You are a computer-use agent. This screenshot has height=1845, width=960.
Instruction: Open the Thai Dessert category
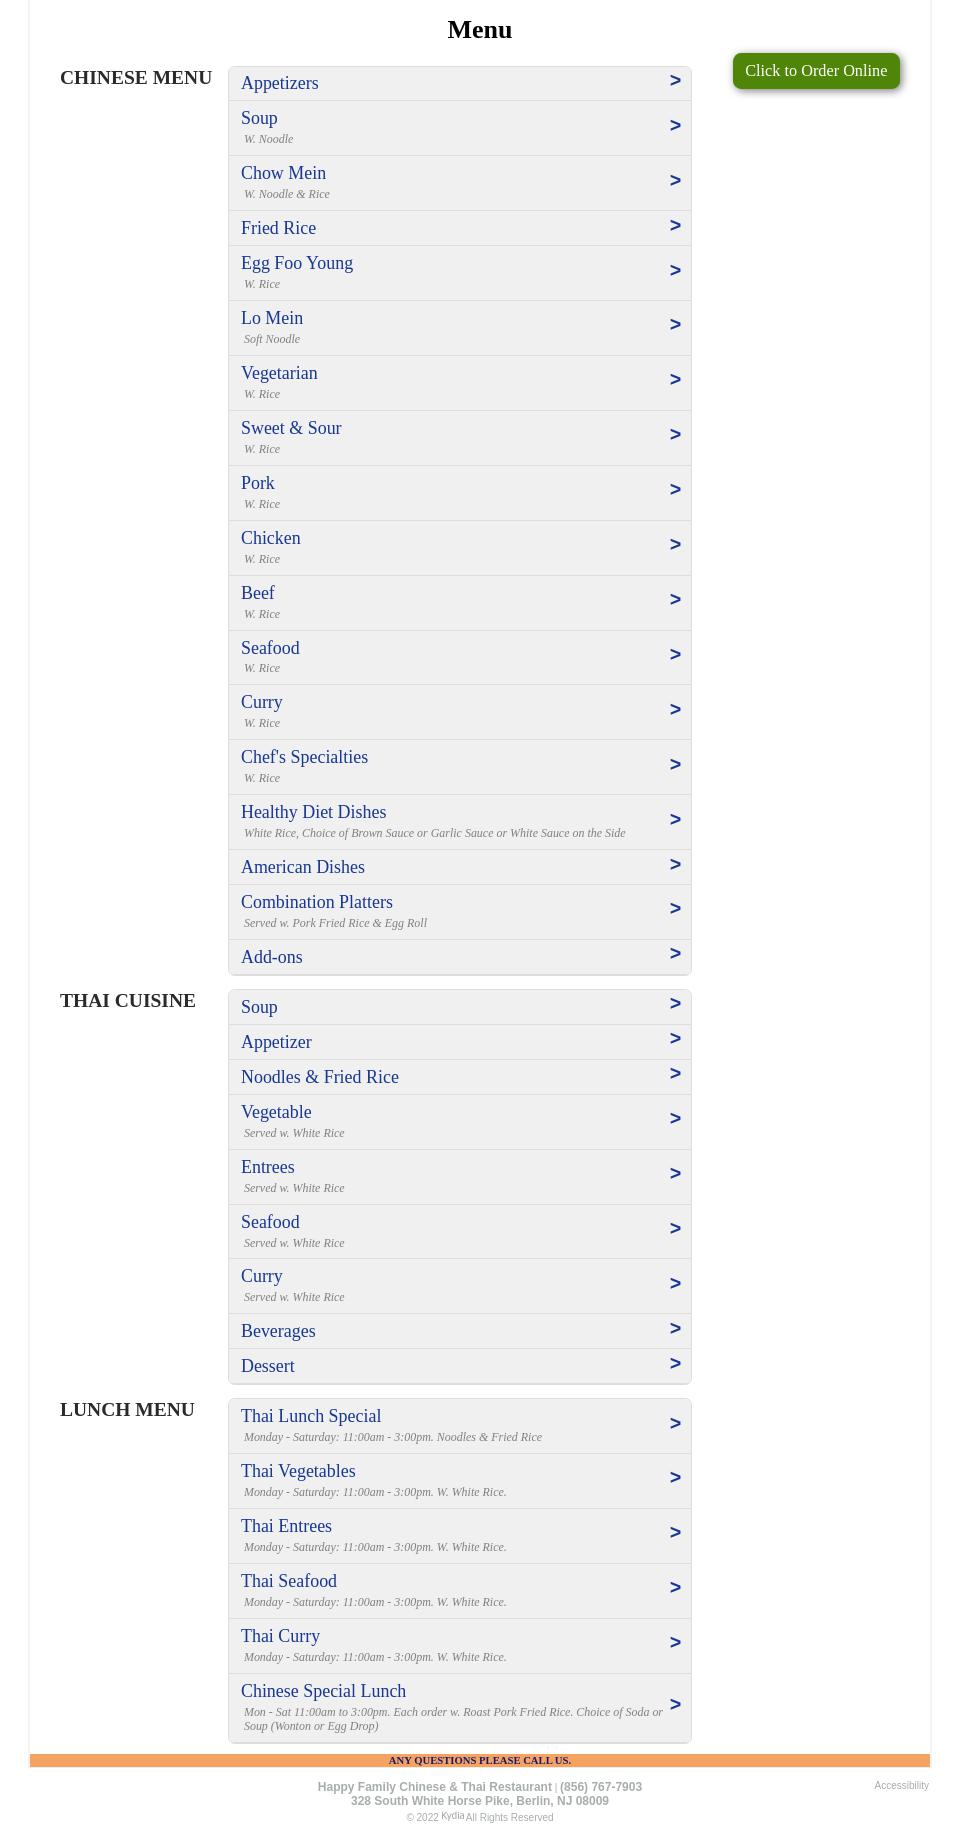point(267,1366)
